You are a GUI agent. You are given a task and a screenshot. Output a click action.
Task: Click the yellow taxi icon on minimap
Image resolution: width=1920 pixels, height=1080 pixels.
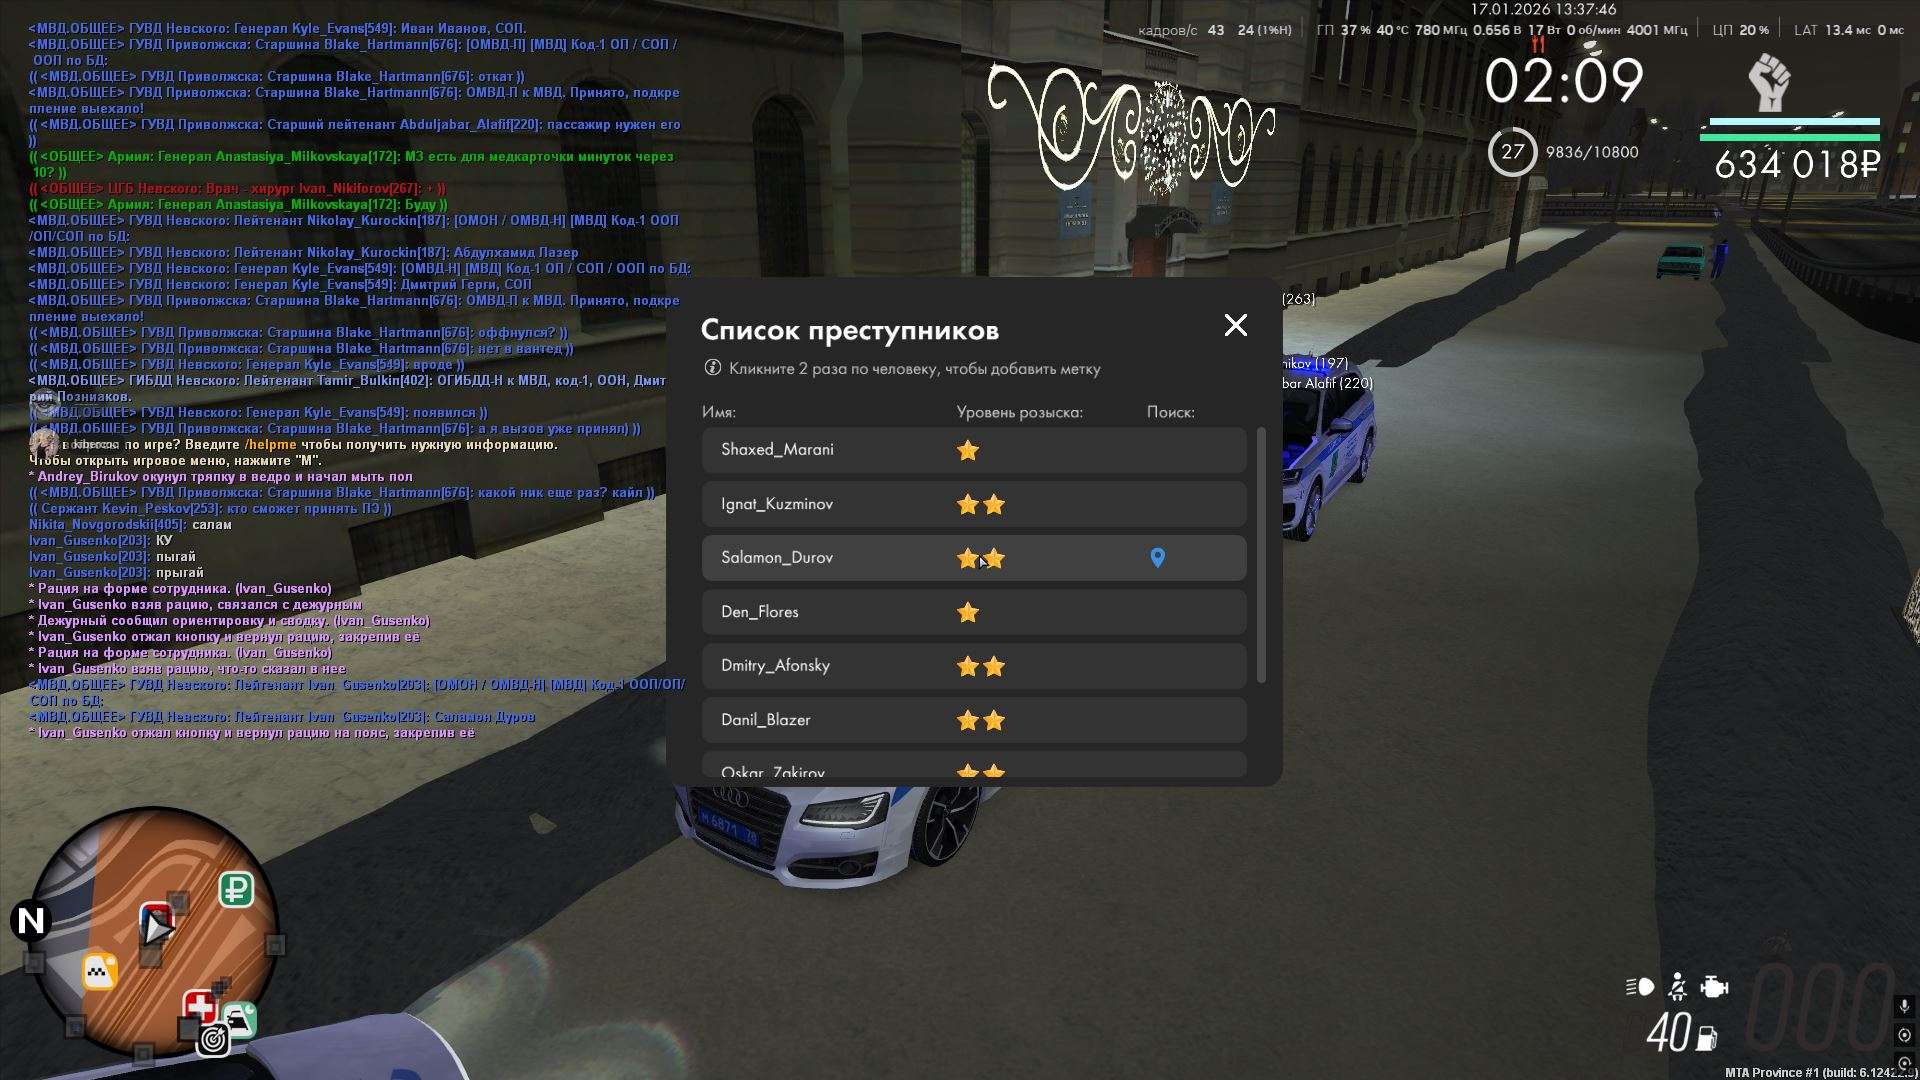(x=99, y=971)
